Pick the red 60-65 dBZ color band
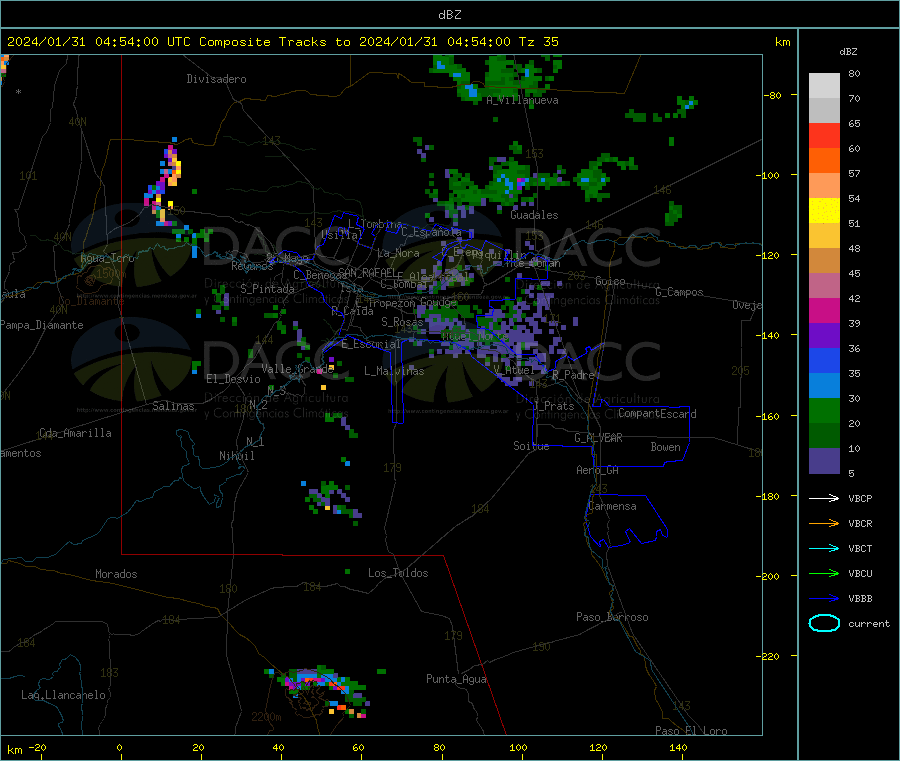Viewport: 900px width, 761px height. [x=824, y=135]
